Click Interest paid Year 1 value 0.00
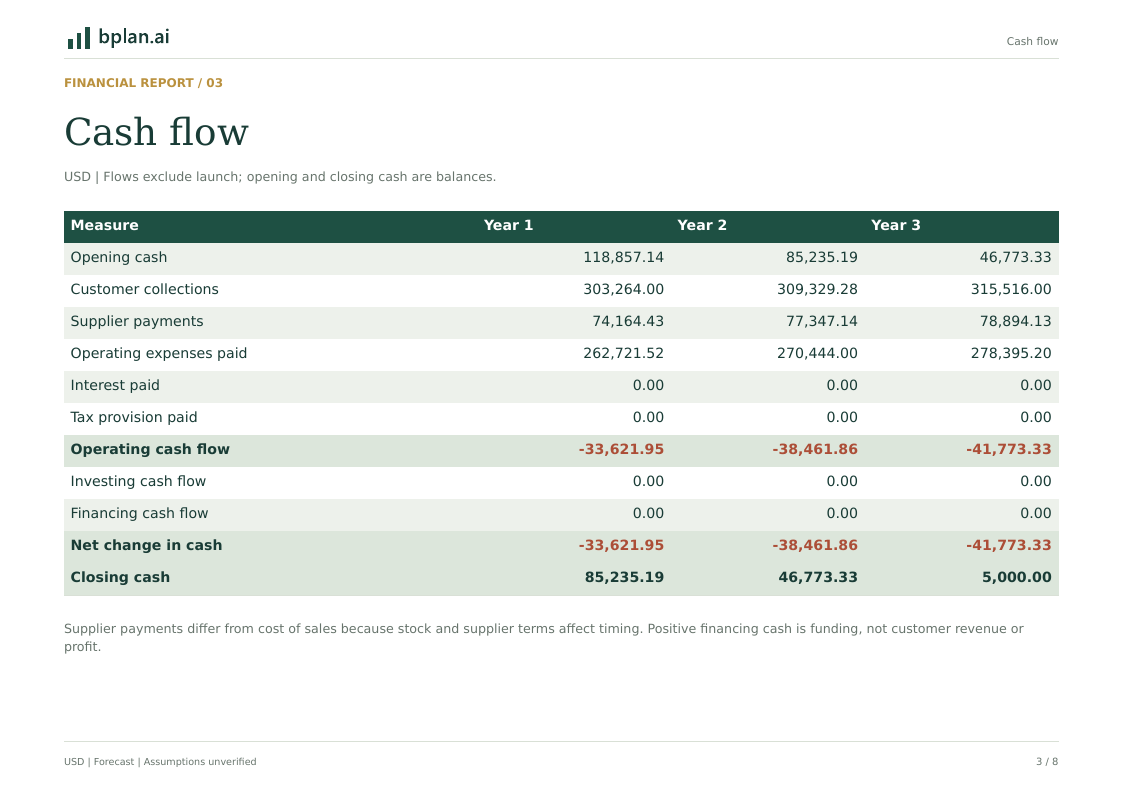Screen dimensions: 1123x794 pyautogui.click(x=648, y=386)
